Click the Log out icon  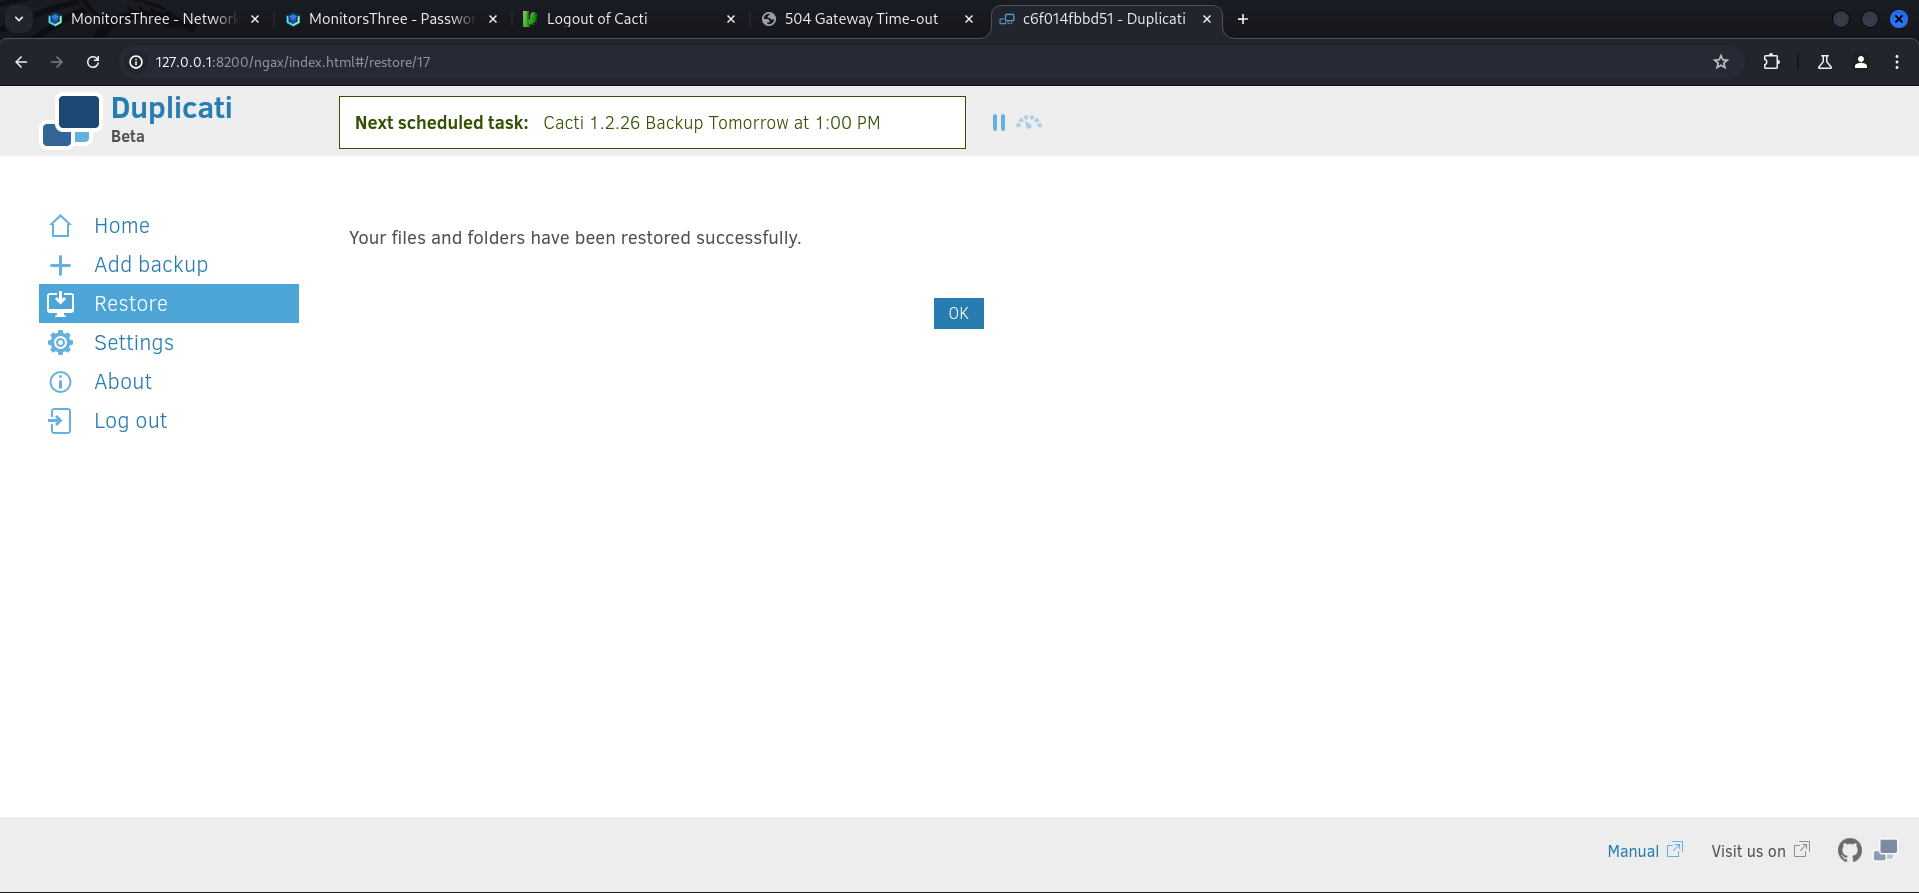click(60, 421)
